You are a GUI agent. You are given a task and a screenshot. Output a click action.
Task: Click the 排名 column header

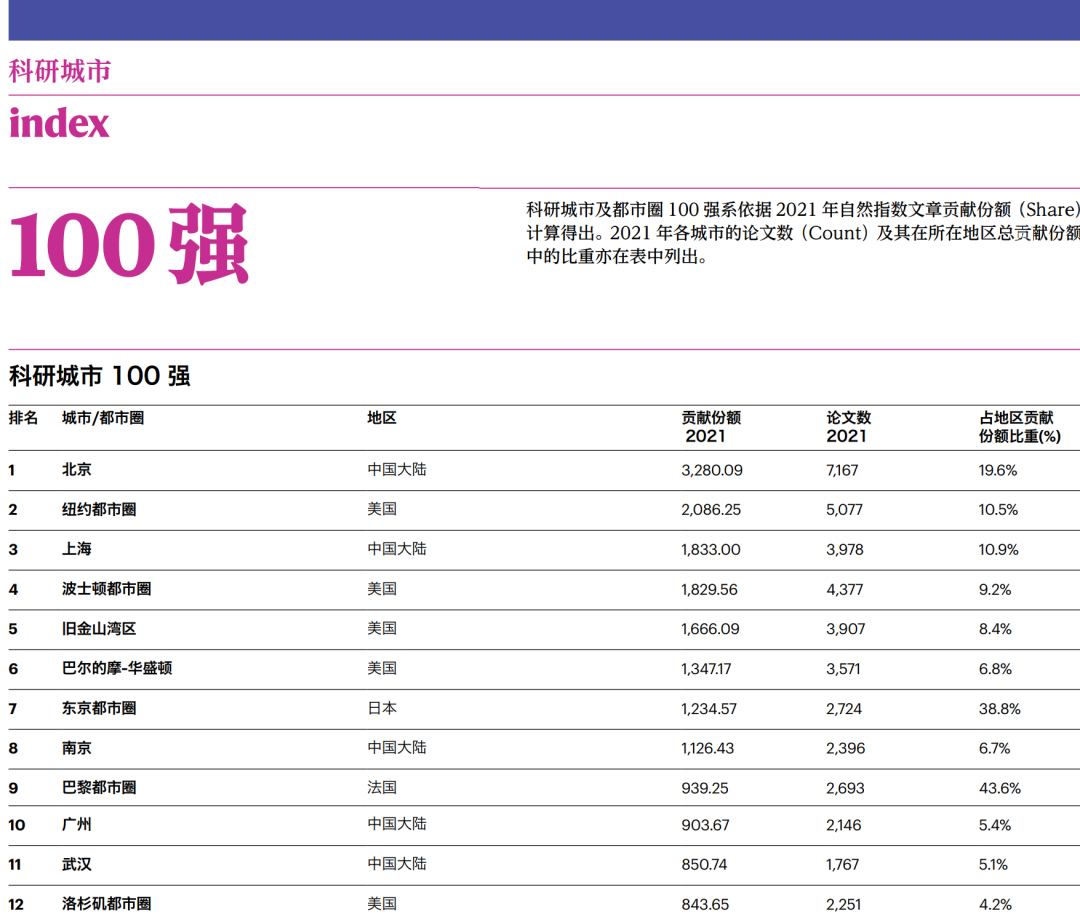(23, 418)
